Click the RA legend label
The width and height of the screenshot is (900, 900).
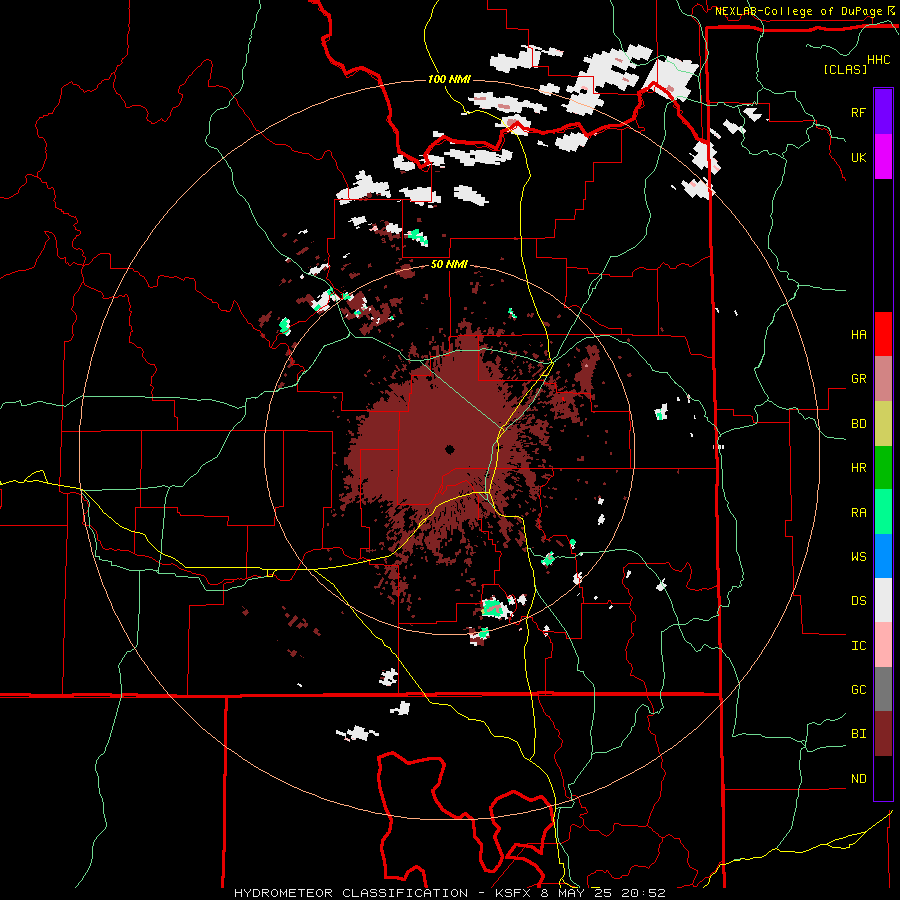(x=858, y=513)
